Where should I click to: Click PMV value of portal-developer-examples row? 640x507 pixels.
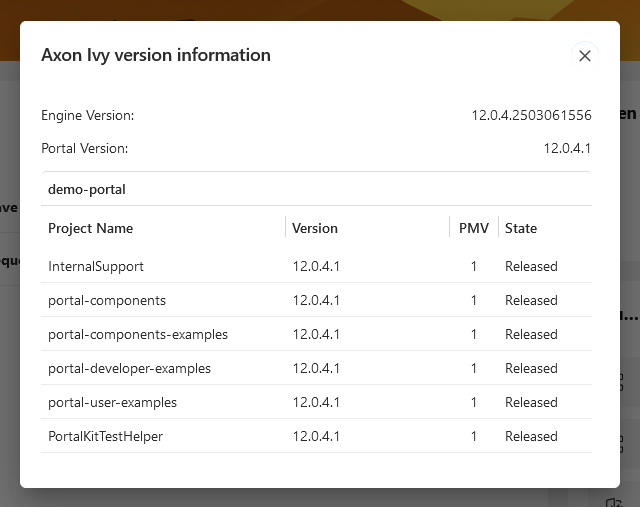[x=473, y=368]
